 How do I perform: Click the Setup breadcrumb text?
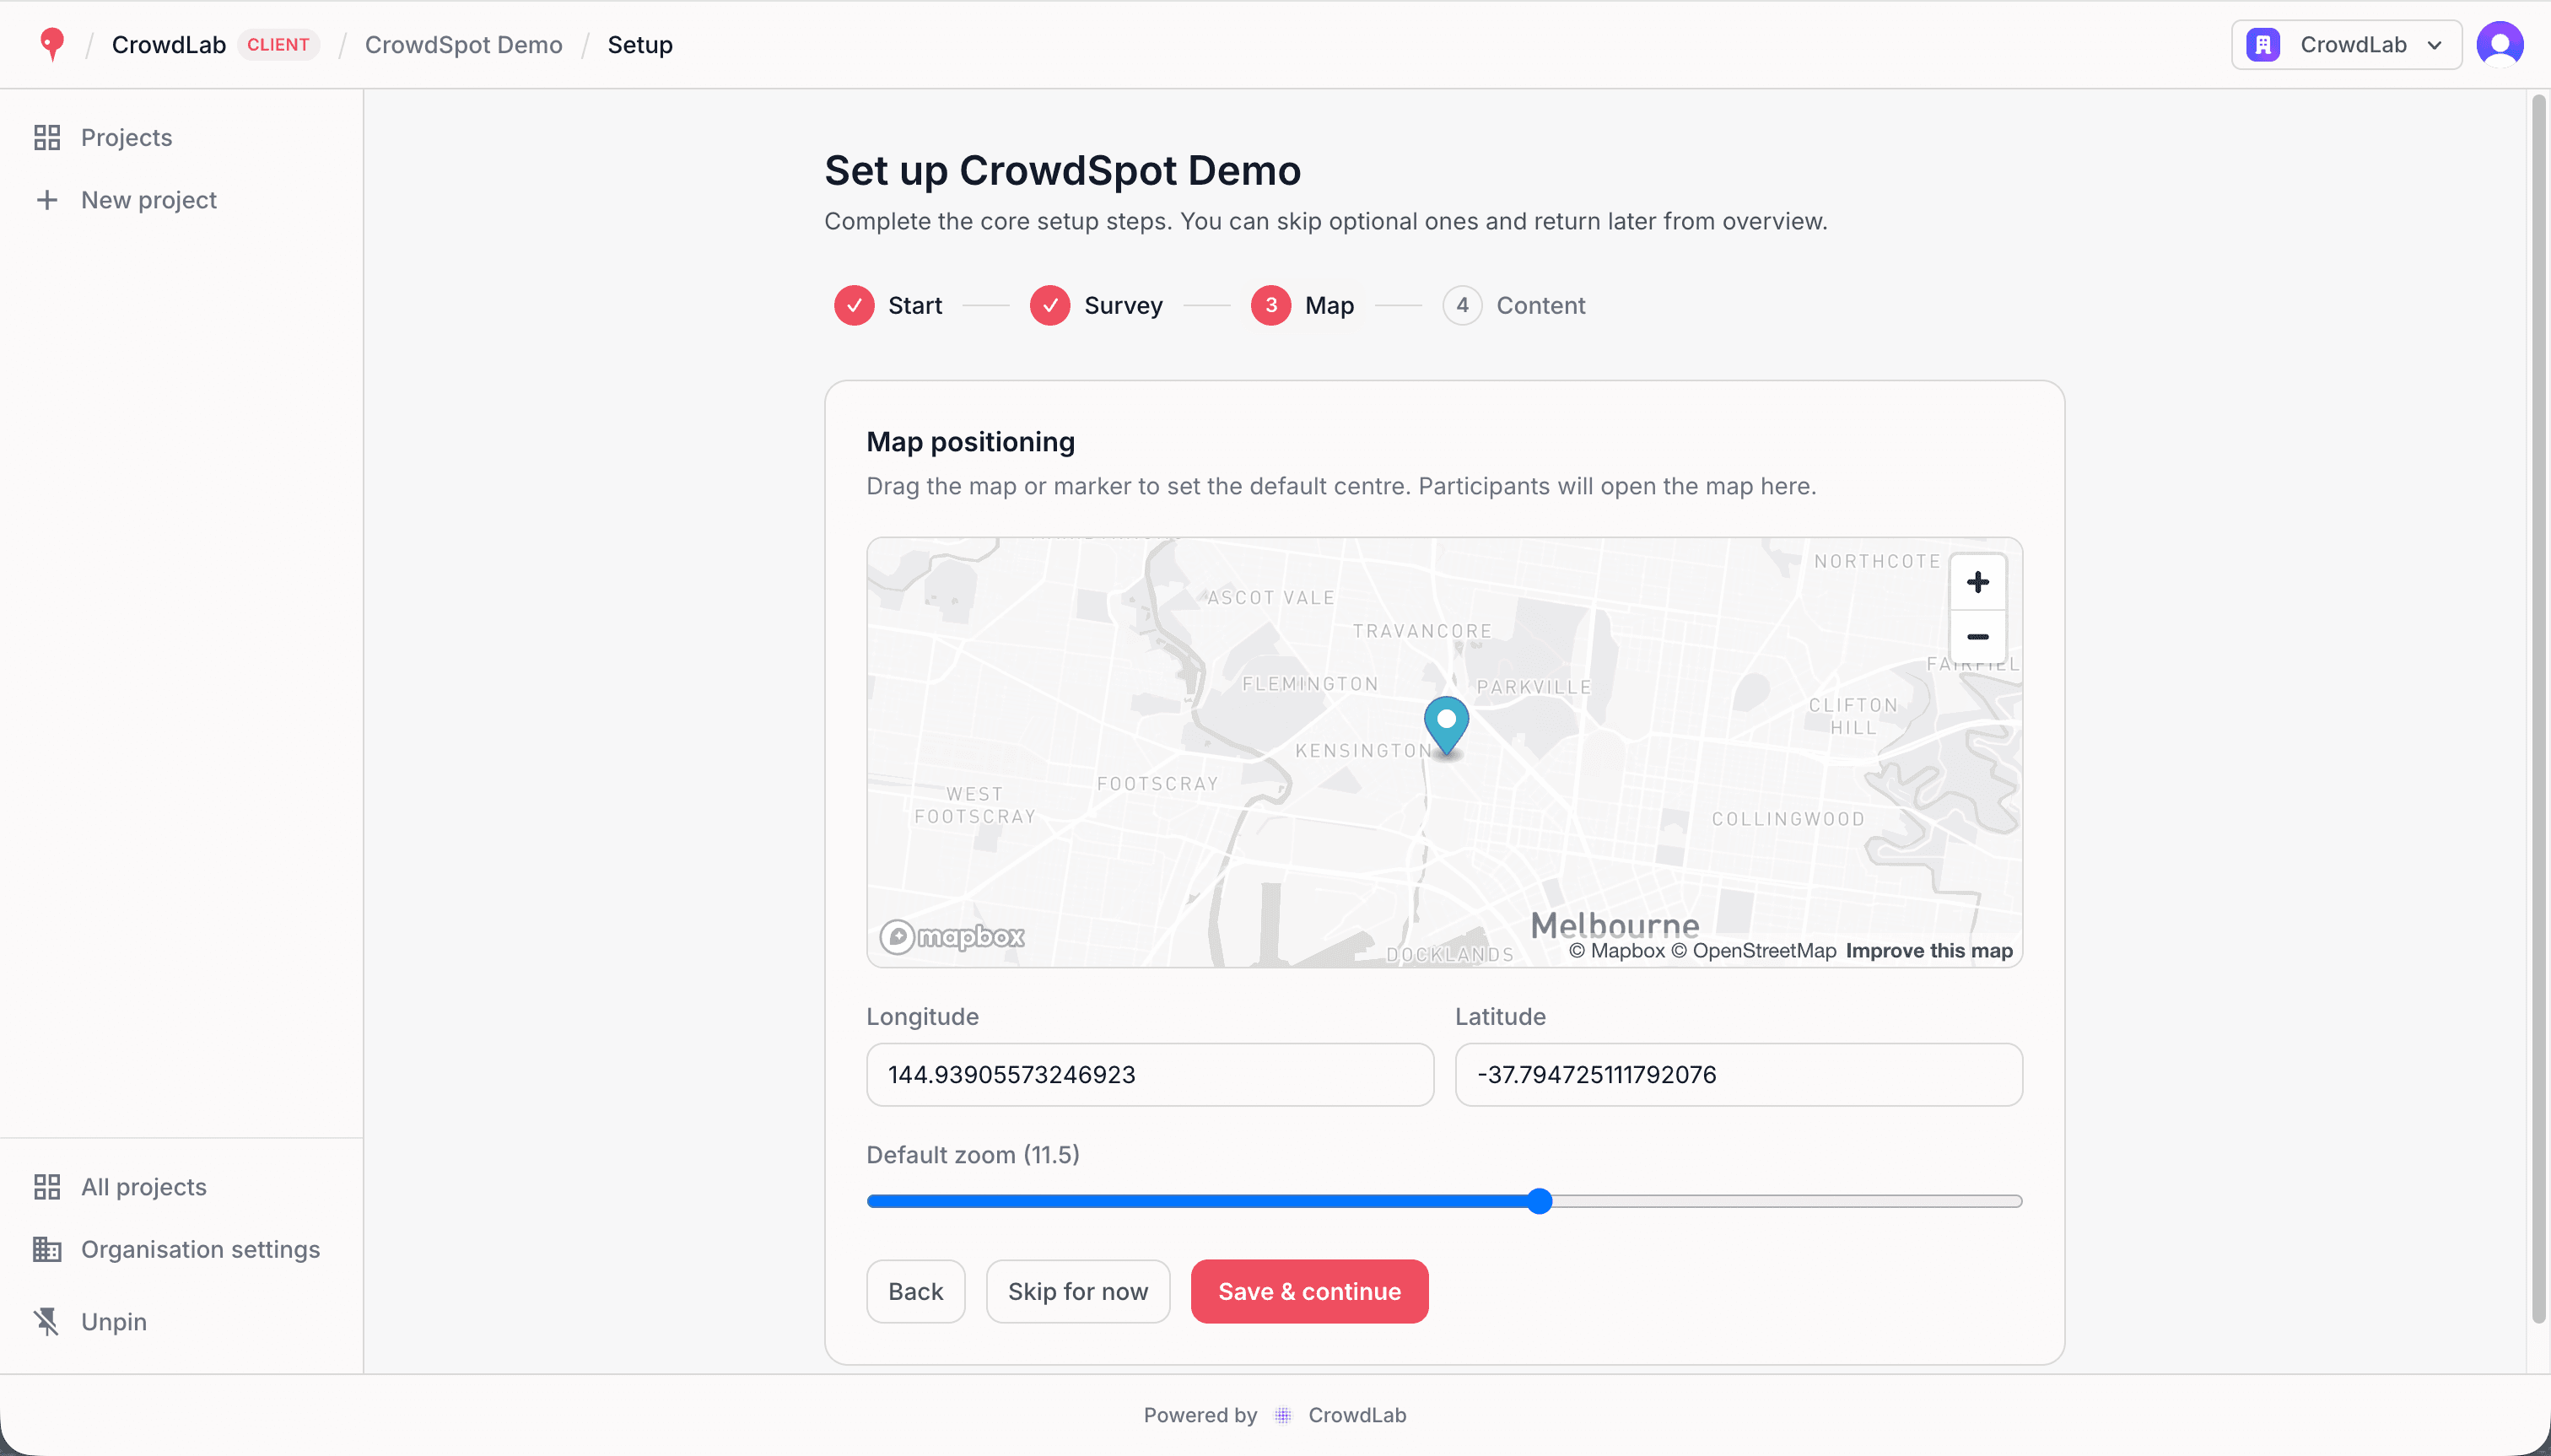tap(640, 45)
